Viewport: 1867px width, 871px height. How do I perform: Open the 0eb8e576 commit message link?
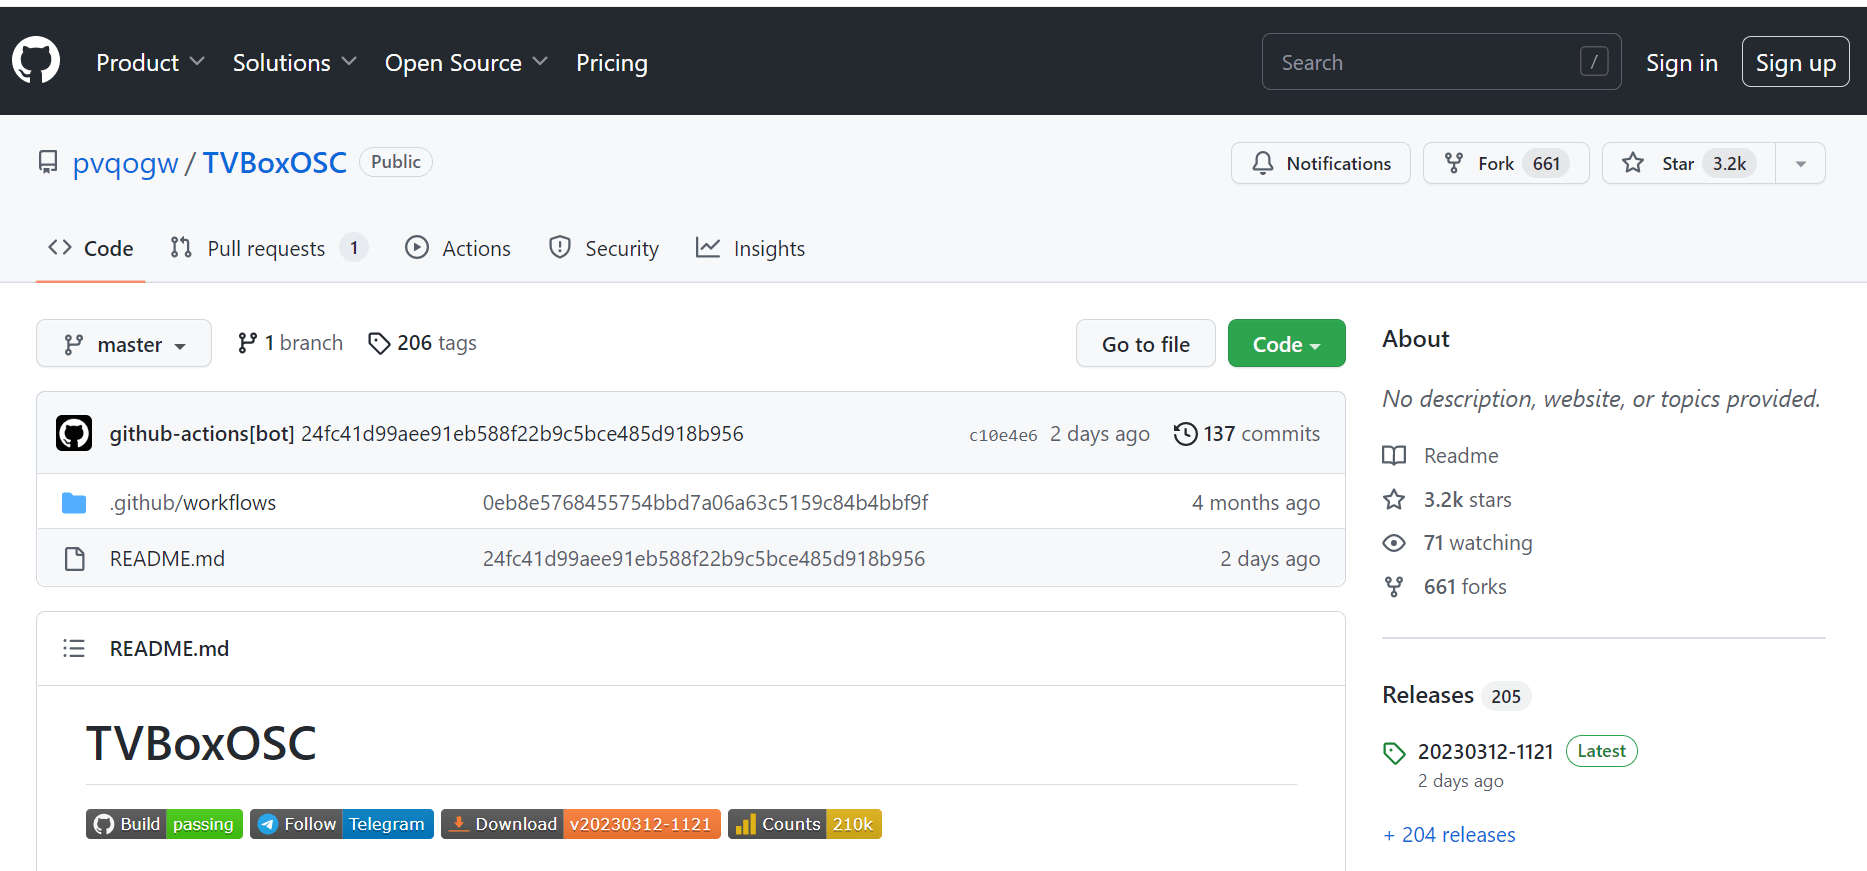[705, 502]
